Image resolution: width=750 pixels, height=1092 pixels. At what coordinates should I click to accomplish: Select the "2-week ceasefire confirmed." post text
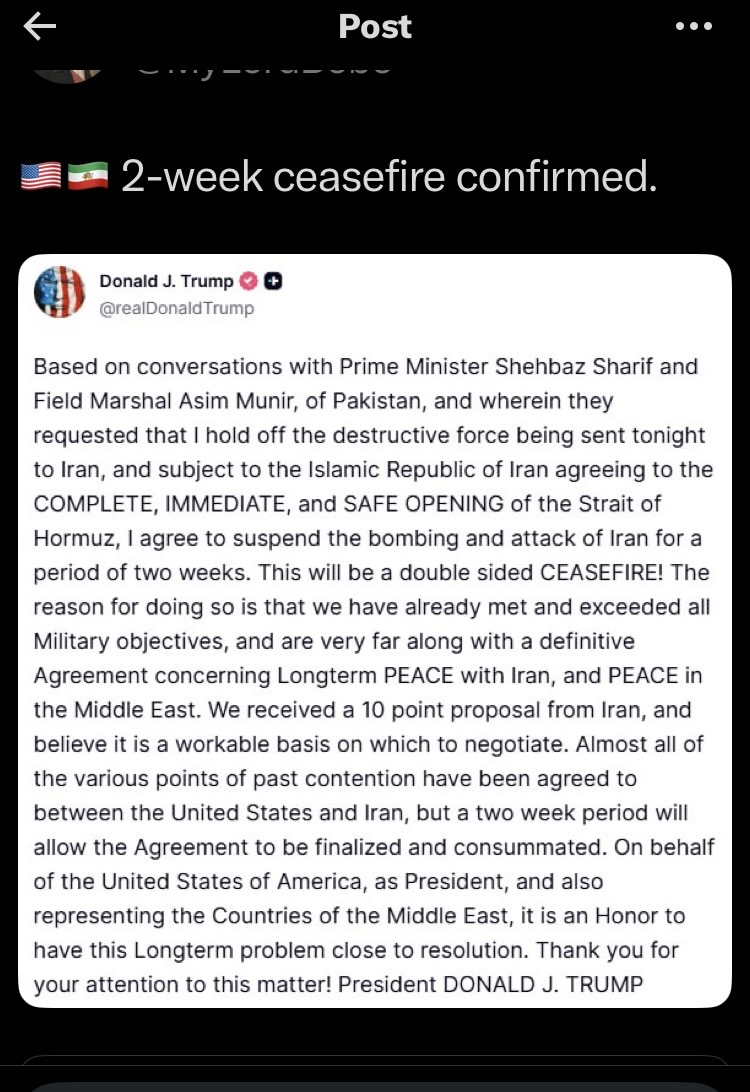coord(389,177)
